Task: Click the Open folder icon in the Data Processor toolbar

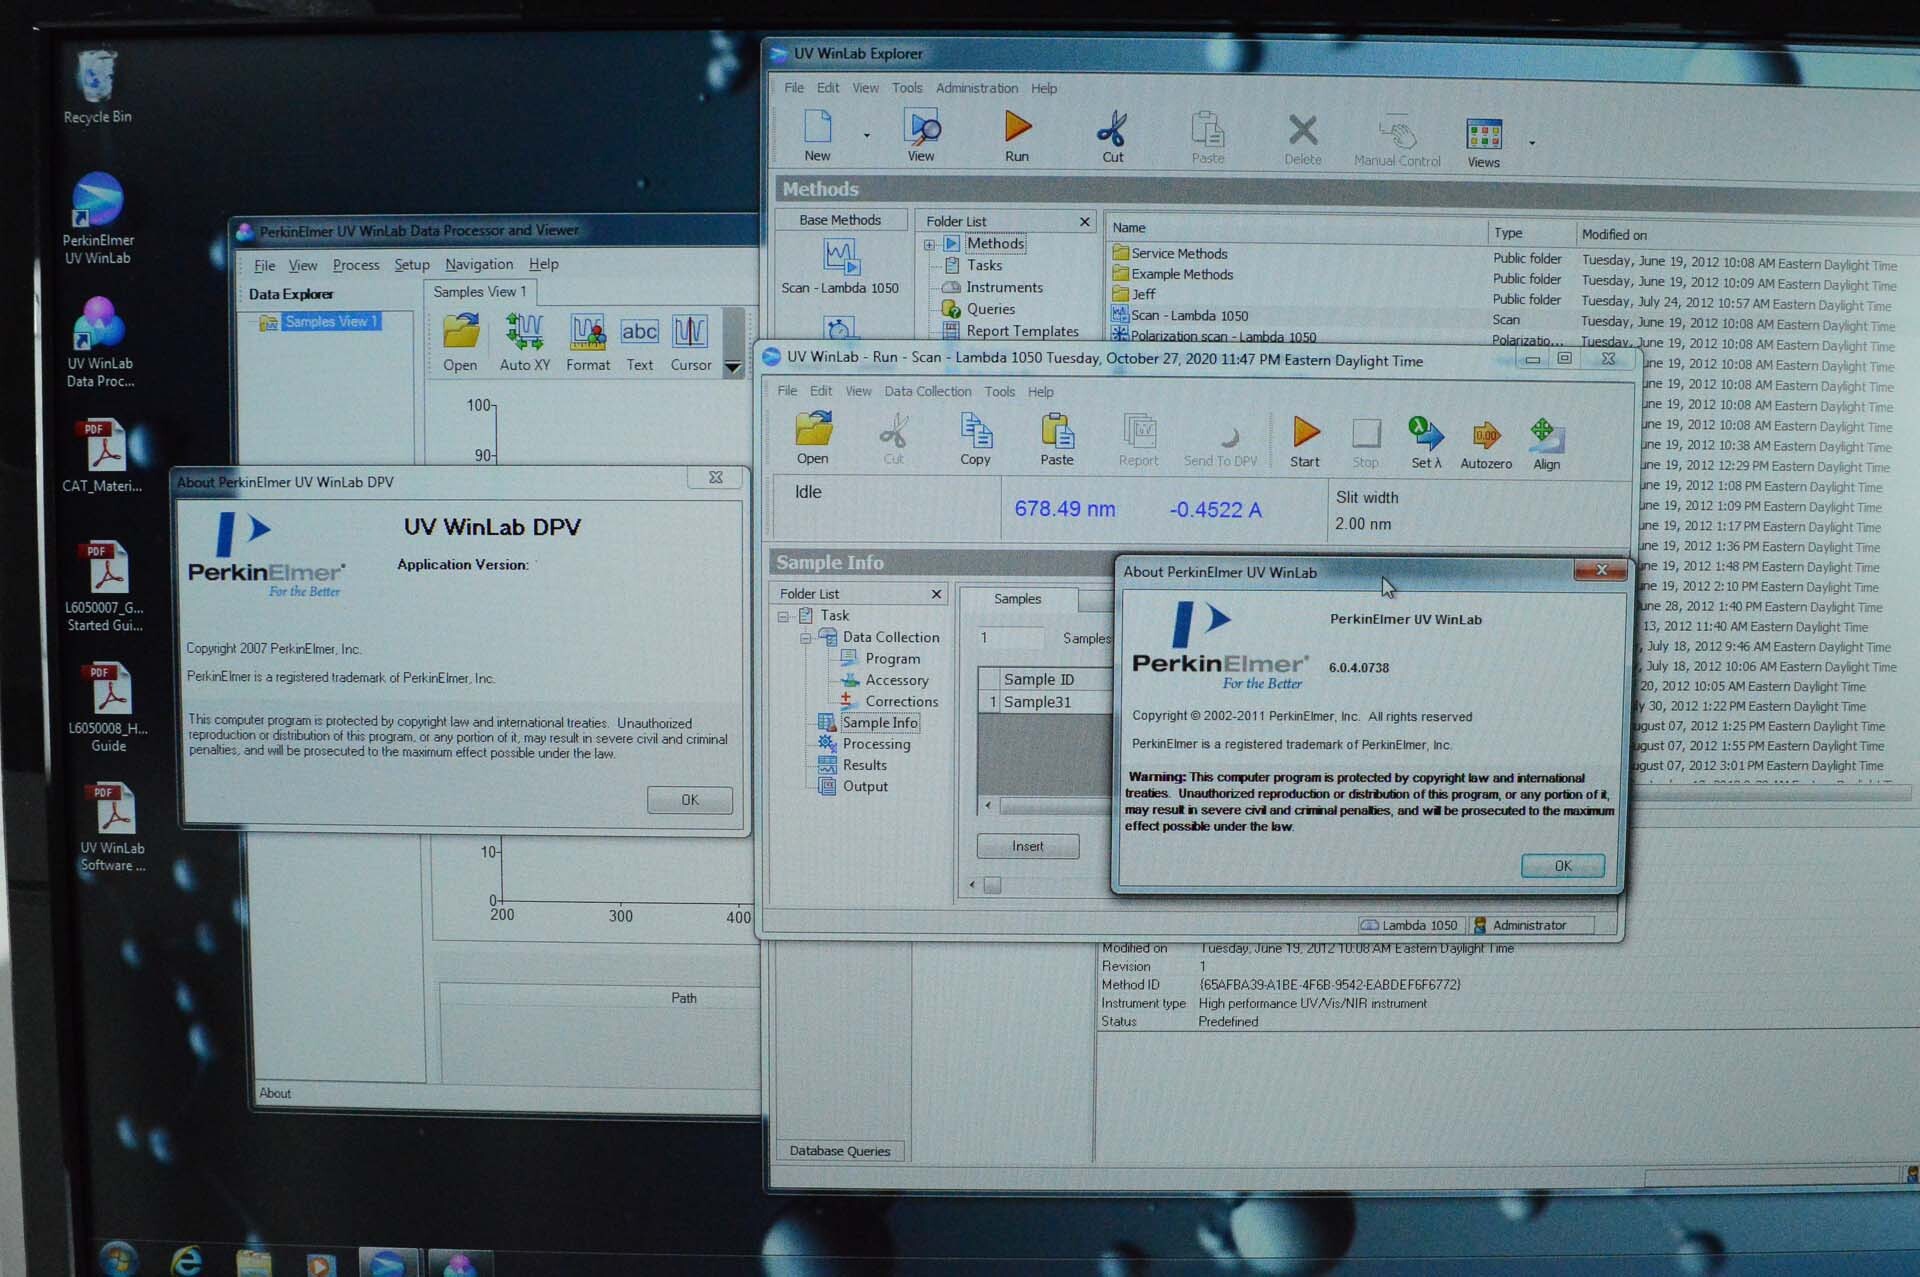Action: 461,331
